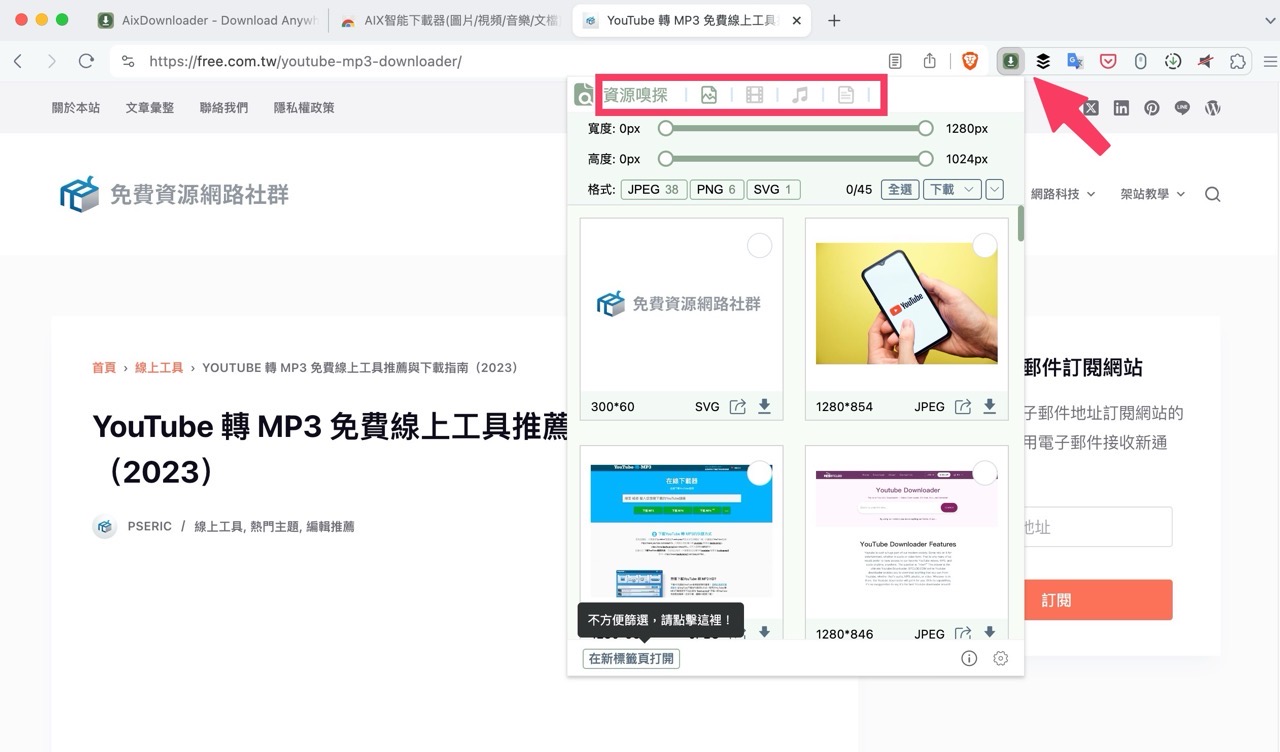The height and width of the screenshot is (752, 1280).
Task: Click 首頁 breadcrumb link
Action: [x=104, y=367]
